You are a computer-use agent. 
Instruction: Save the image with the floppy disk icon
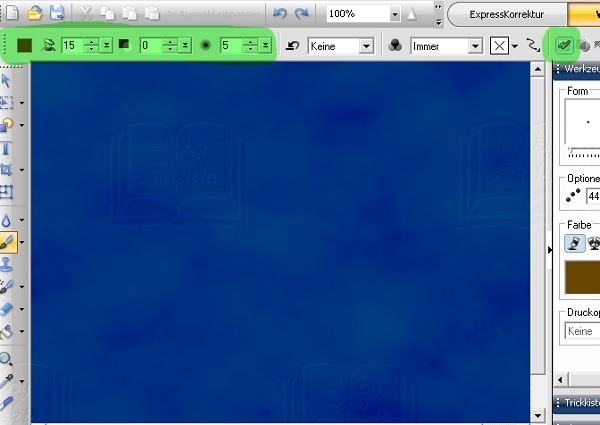(x=57, y=13)
